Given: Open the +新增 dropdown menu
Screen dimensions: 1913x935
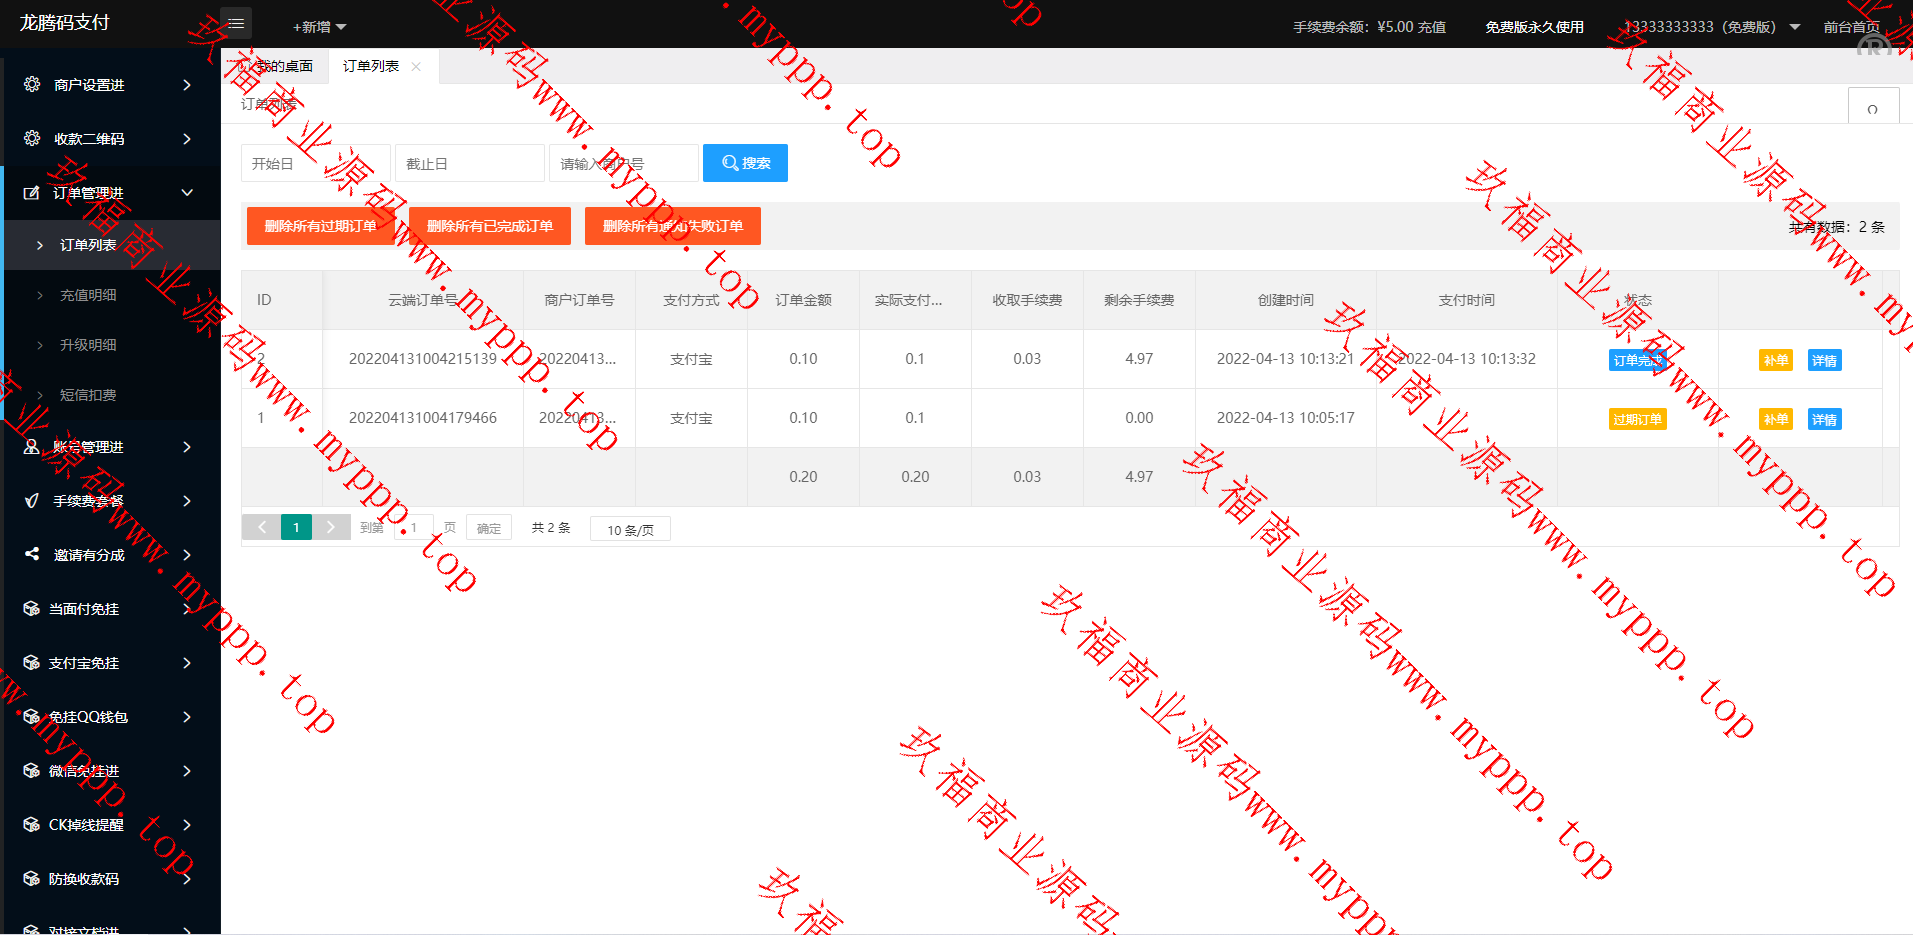Looking at the screenshot, I should (319, 27).
